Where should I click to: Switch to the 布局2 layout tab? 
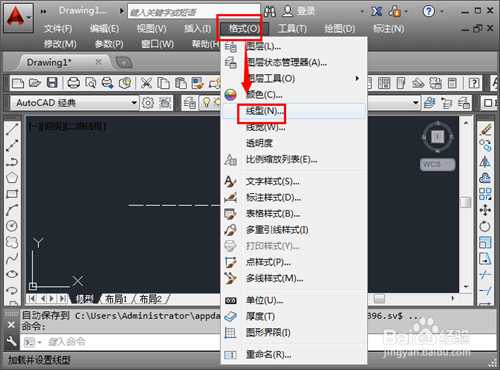tap(150, 299)
